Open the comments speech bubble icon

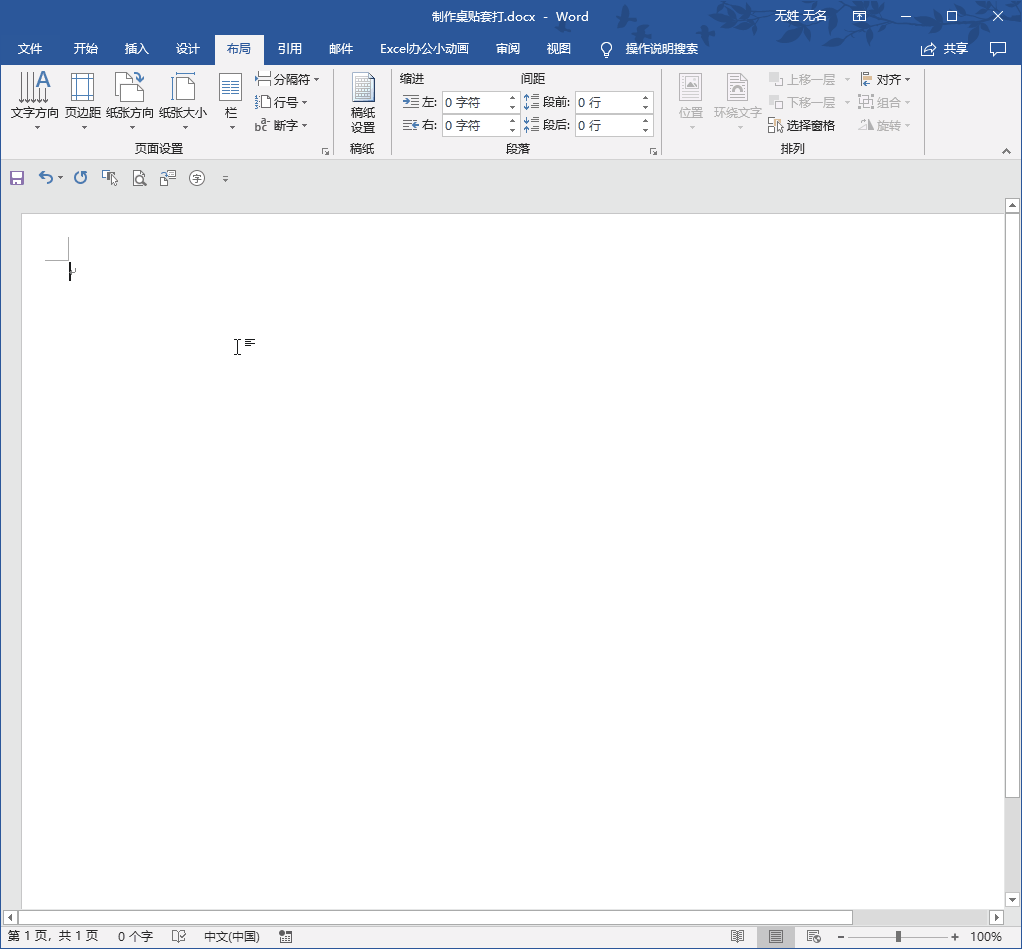click(997, 49)
